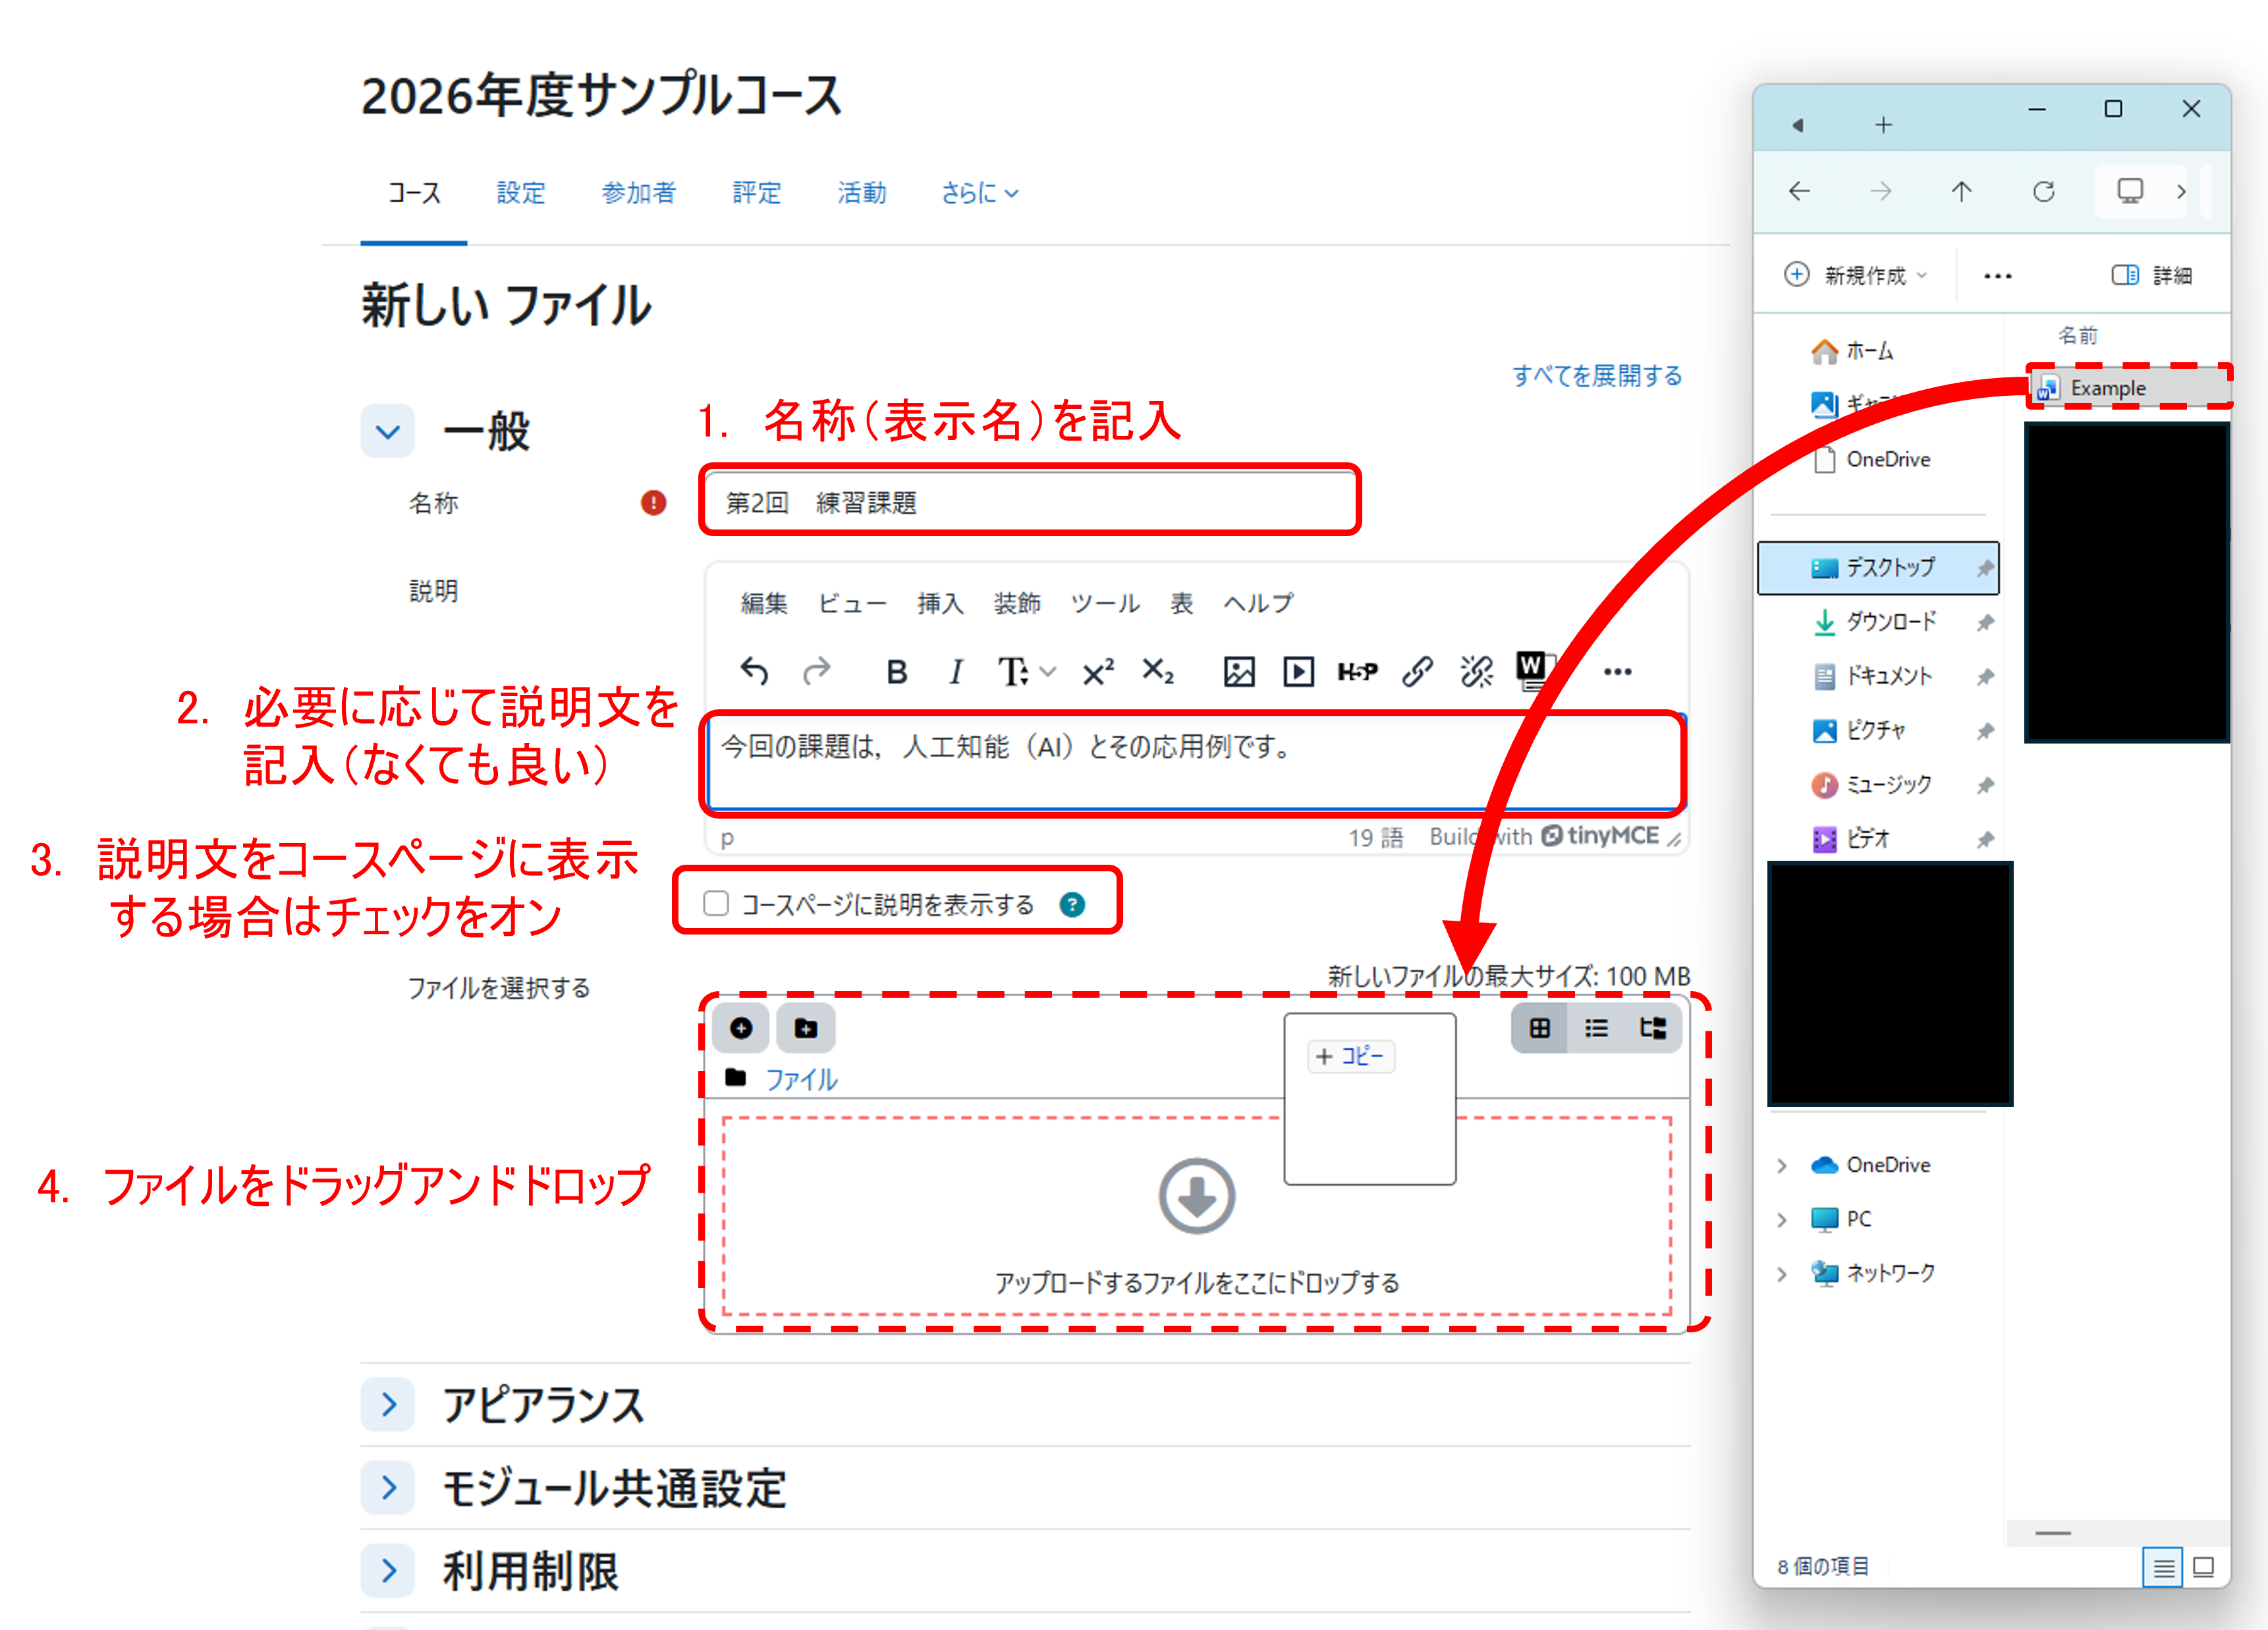Add a file with the plus icon
2268x1630 pixels.
[741, 1028]
